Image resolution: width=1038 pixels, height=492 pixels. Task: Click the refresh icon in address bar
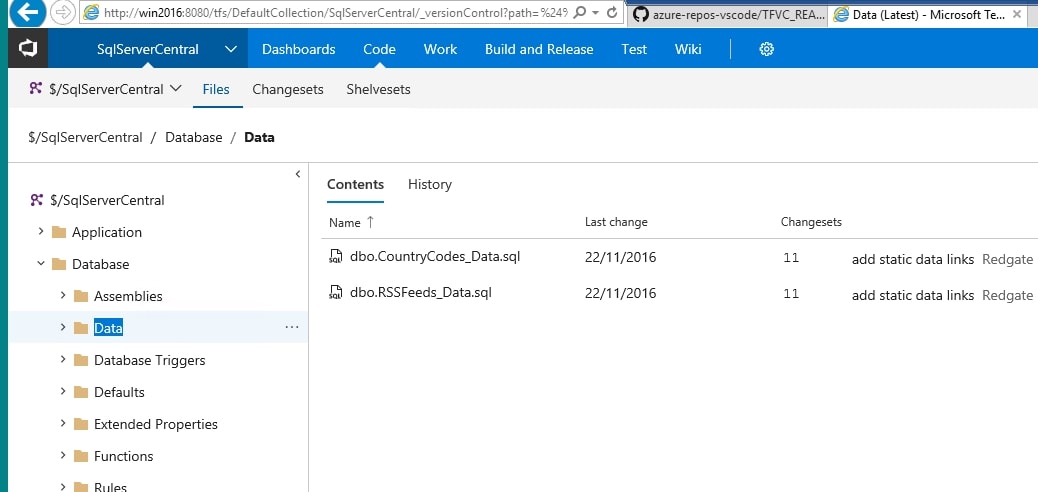click(x=612, y=13)
